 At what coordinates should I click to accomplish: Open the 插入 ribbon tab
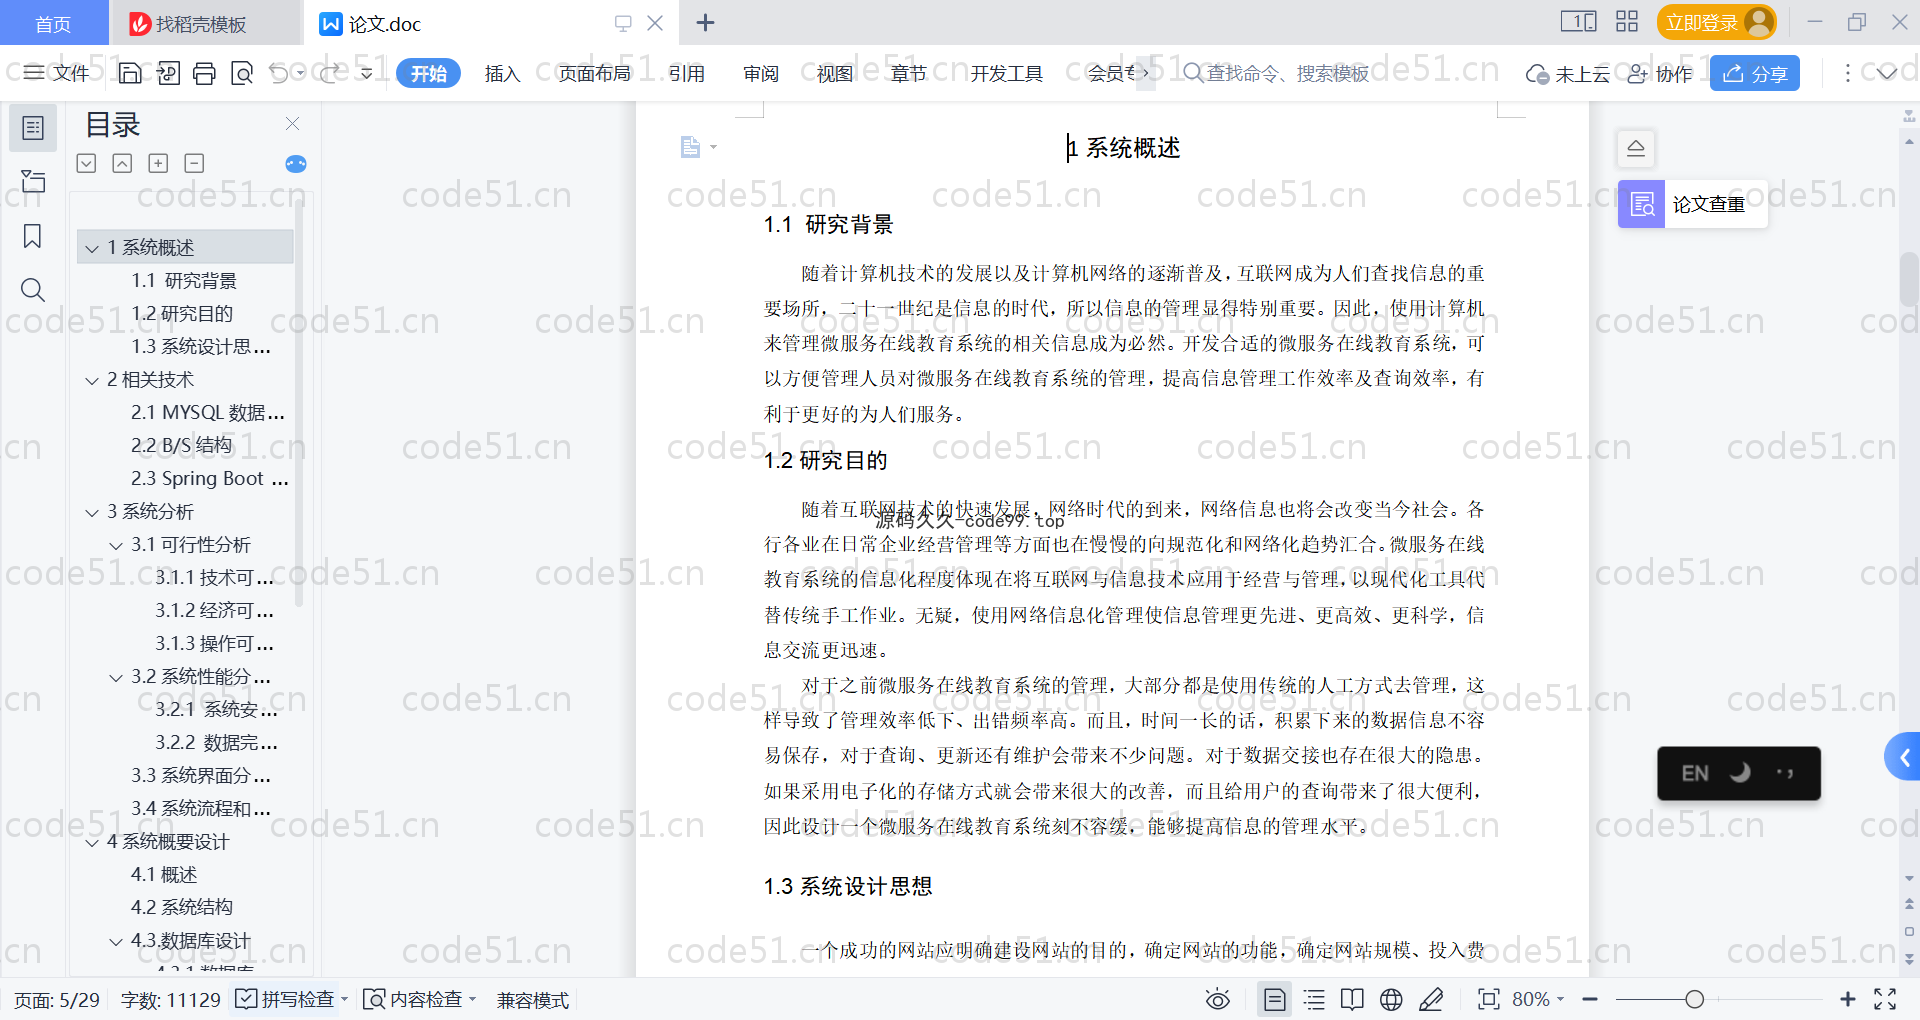pyautogui.click(x=502, y=73)
